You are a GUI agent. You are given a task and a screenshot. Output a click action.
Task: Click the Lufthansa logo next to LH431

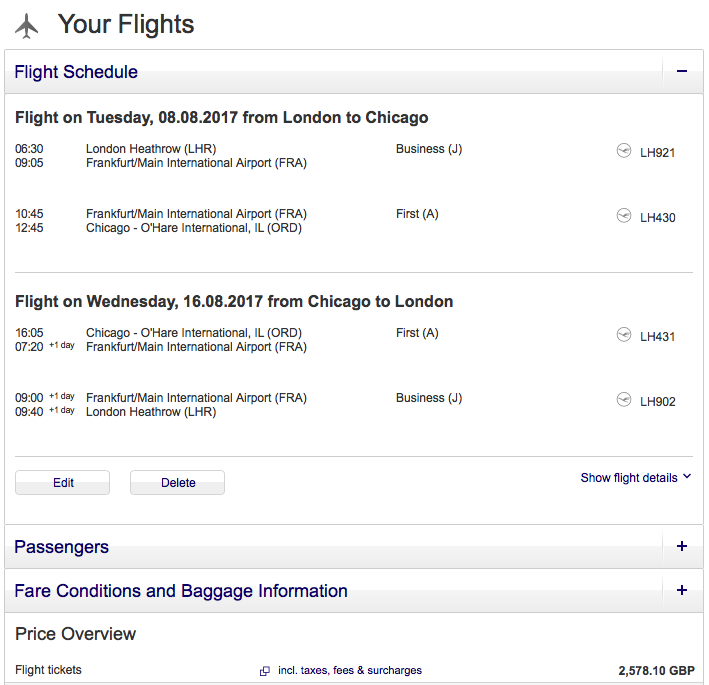pos(624,335)
